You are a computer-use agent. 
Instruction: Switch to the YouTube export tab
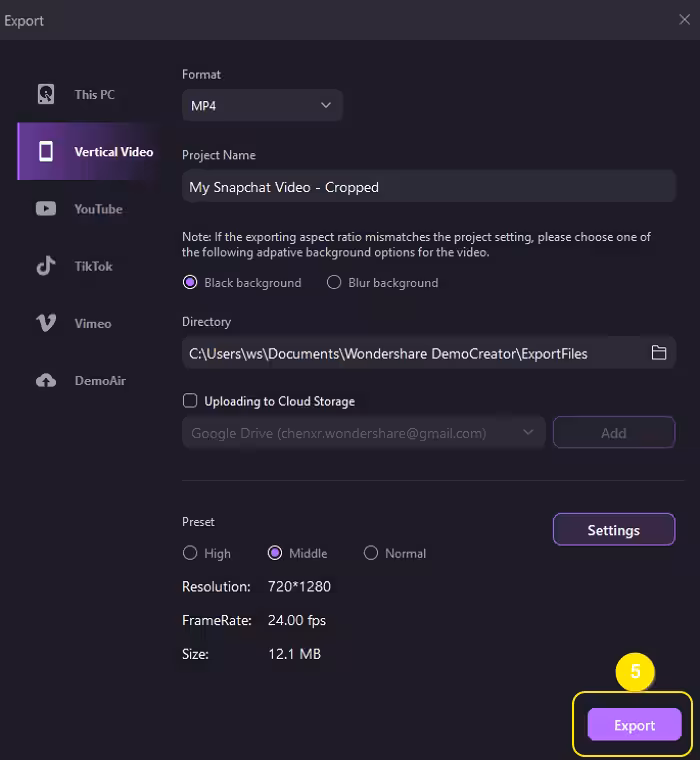[x=97, y=209]
